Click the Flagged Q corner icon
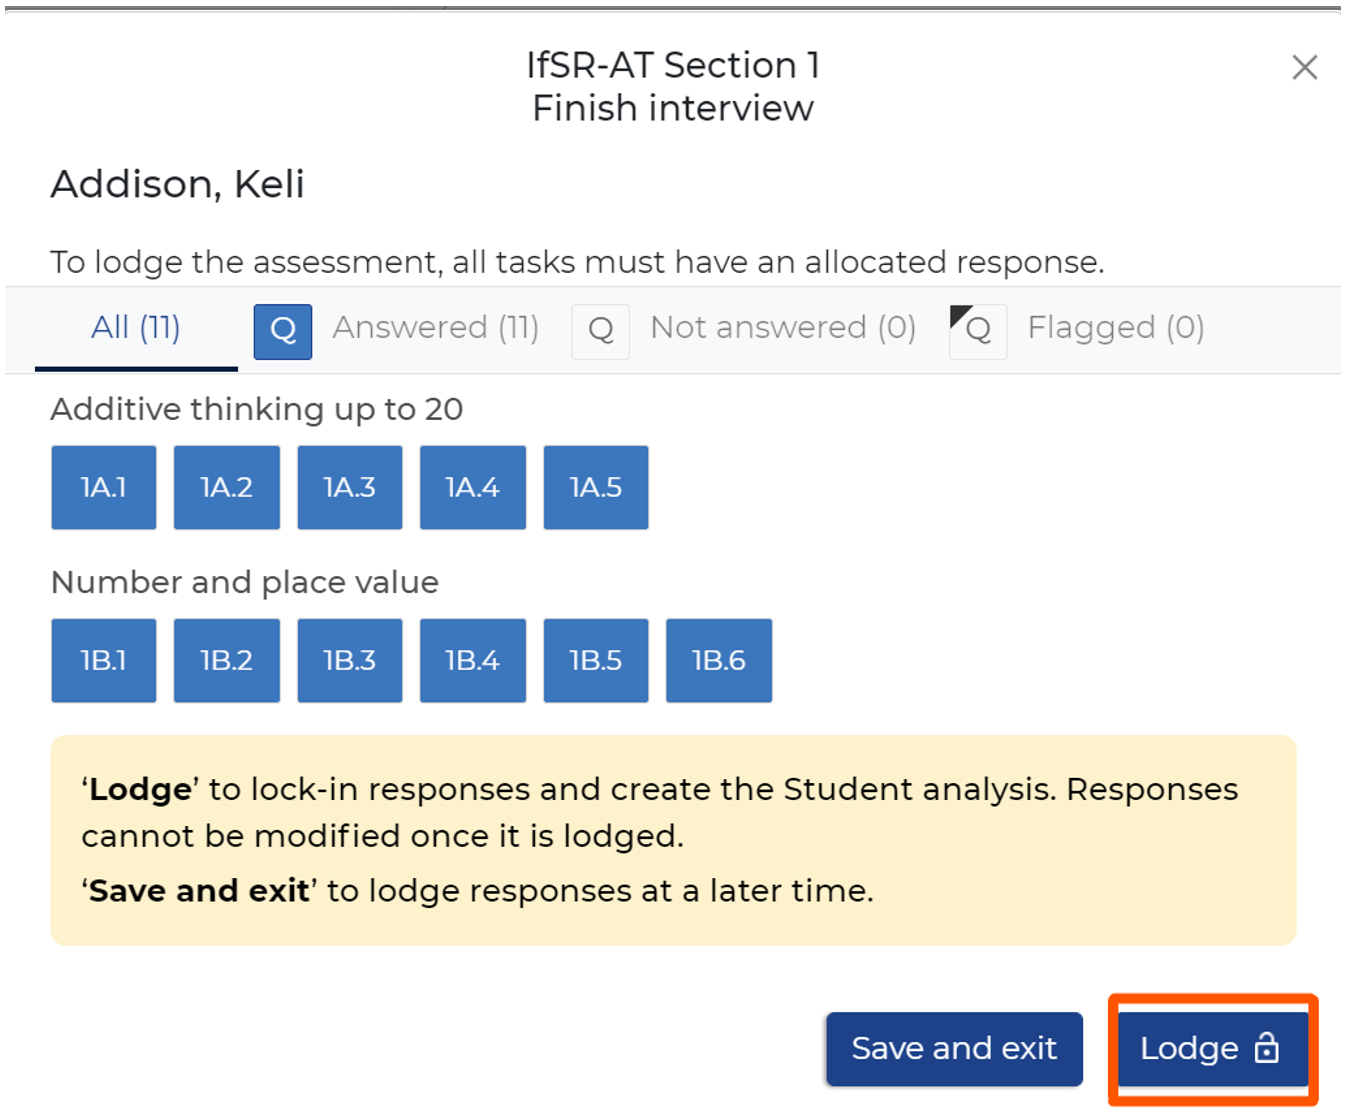1356x1114 pixels. [977, 331]
